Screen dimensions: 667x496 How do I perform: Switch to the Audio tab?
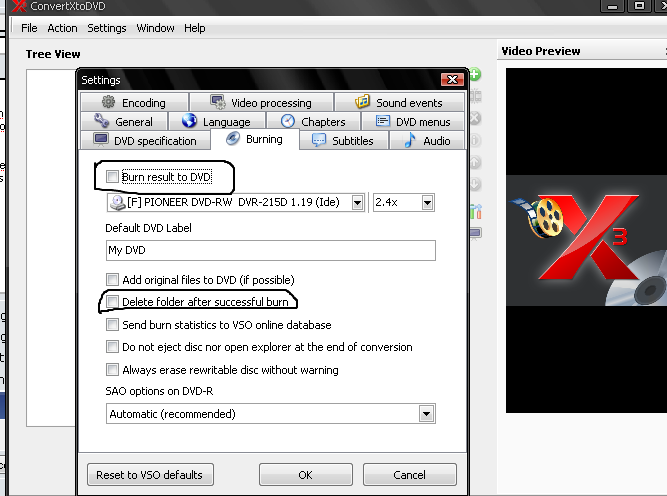[x=427, y=140]
